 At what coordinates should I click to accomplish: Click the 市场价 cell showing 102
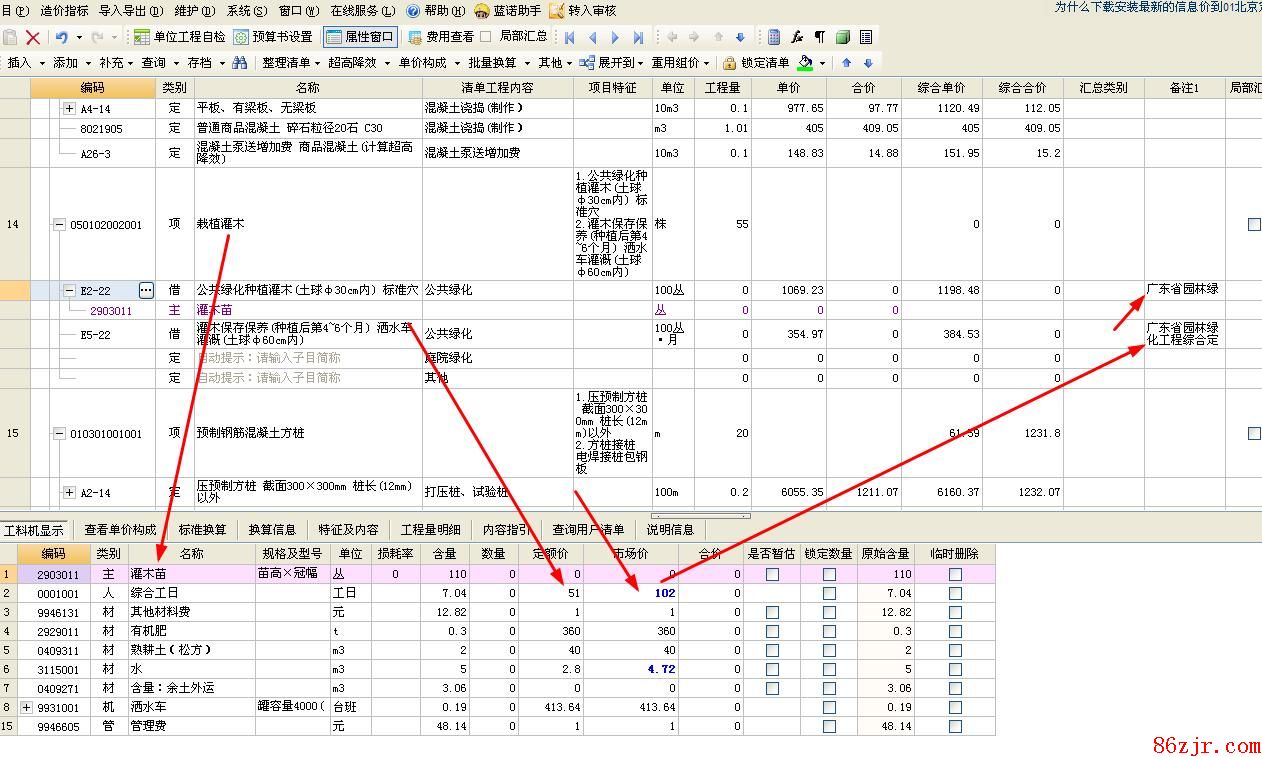coord(631,593)
